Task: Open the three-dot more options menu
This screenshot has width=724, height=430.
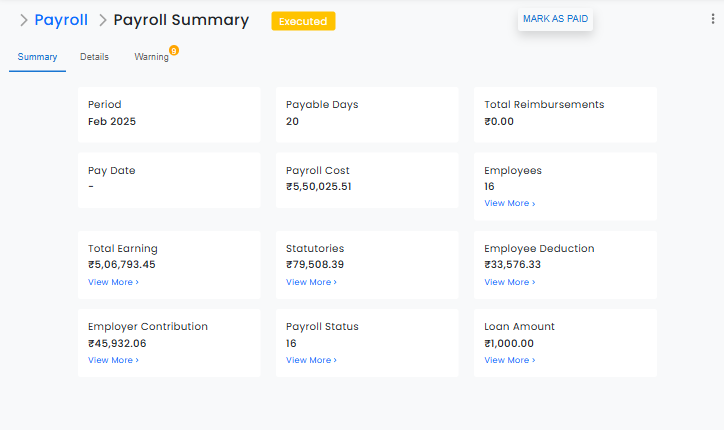Action: (x=712, y=19)
